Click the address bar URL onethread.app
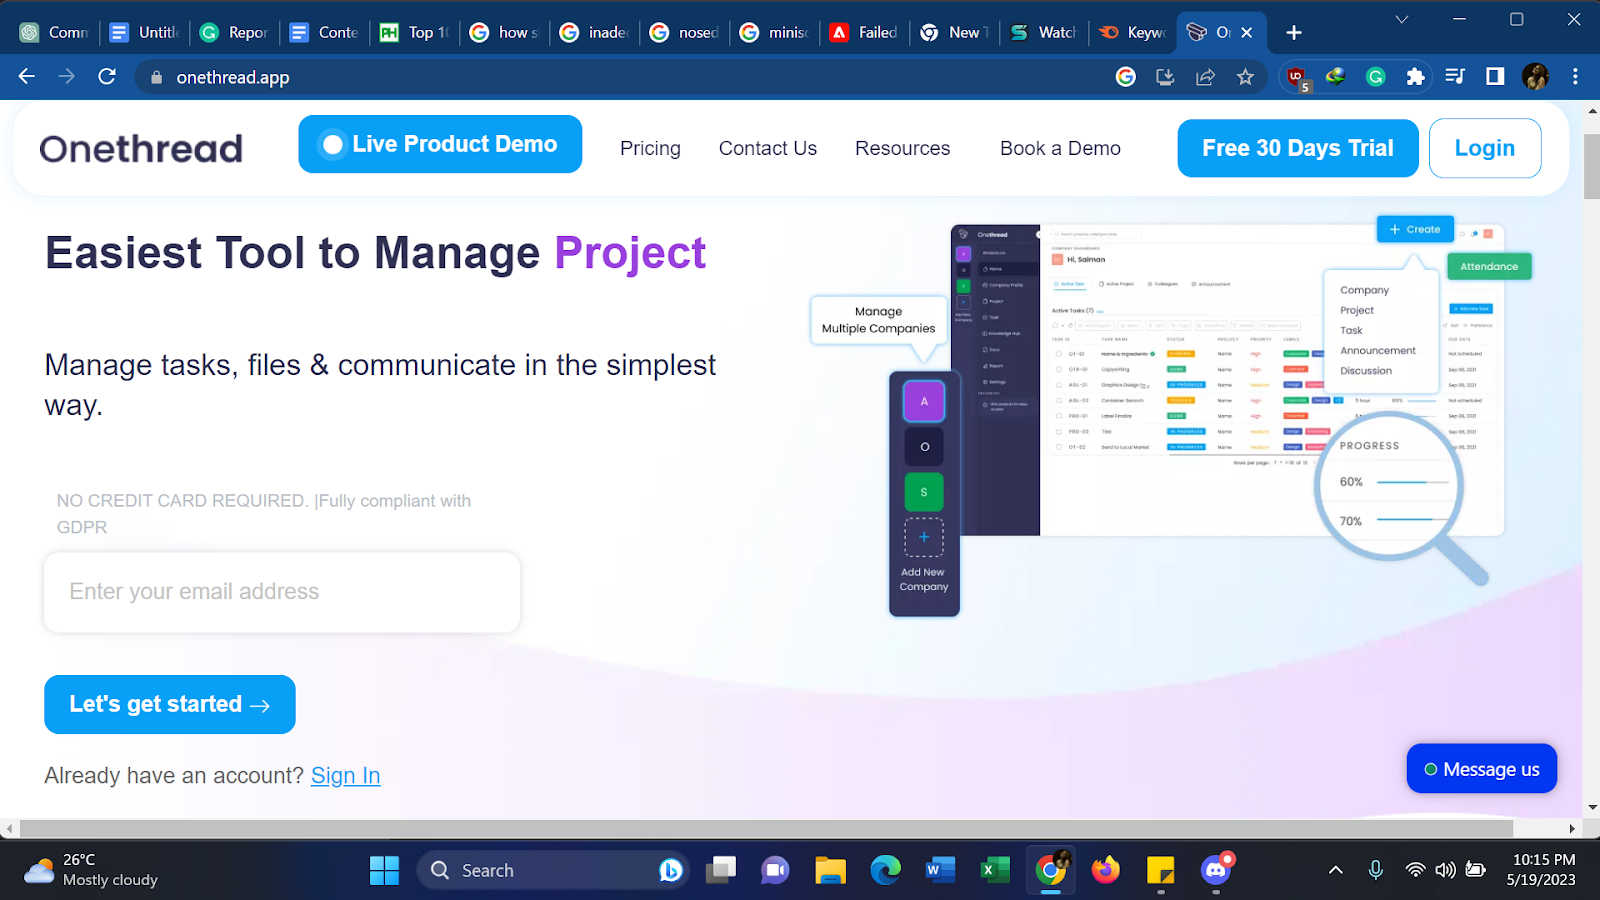The width and height of the screenshot is (1600, 900). [x=233, y=77]
